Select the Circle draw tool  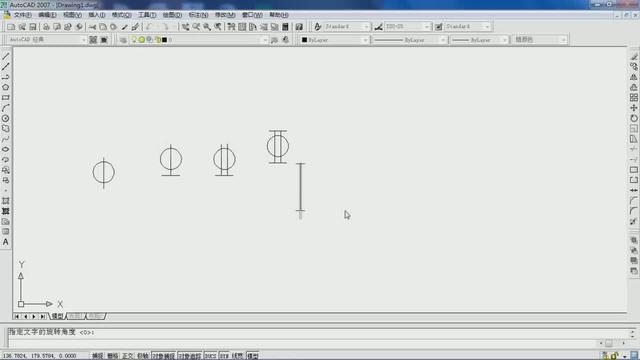(6, 118)
